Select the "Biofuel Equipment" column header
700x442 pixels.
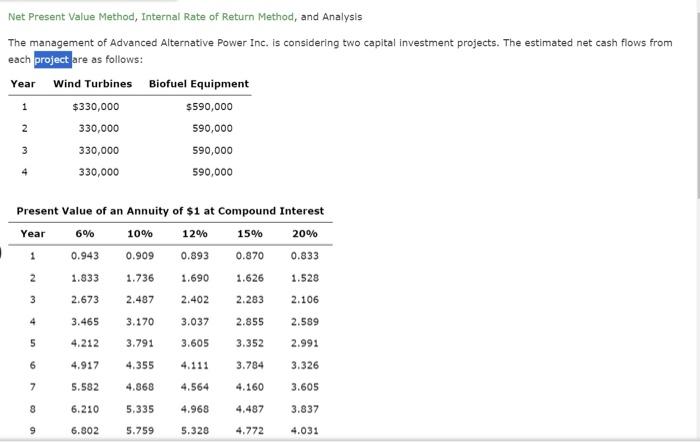click(x=199, y=84)
